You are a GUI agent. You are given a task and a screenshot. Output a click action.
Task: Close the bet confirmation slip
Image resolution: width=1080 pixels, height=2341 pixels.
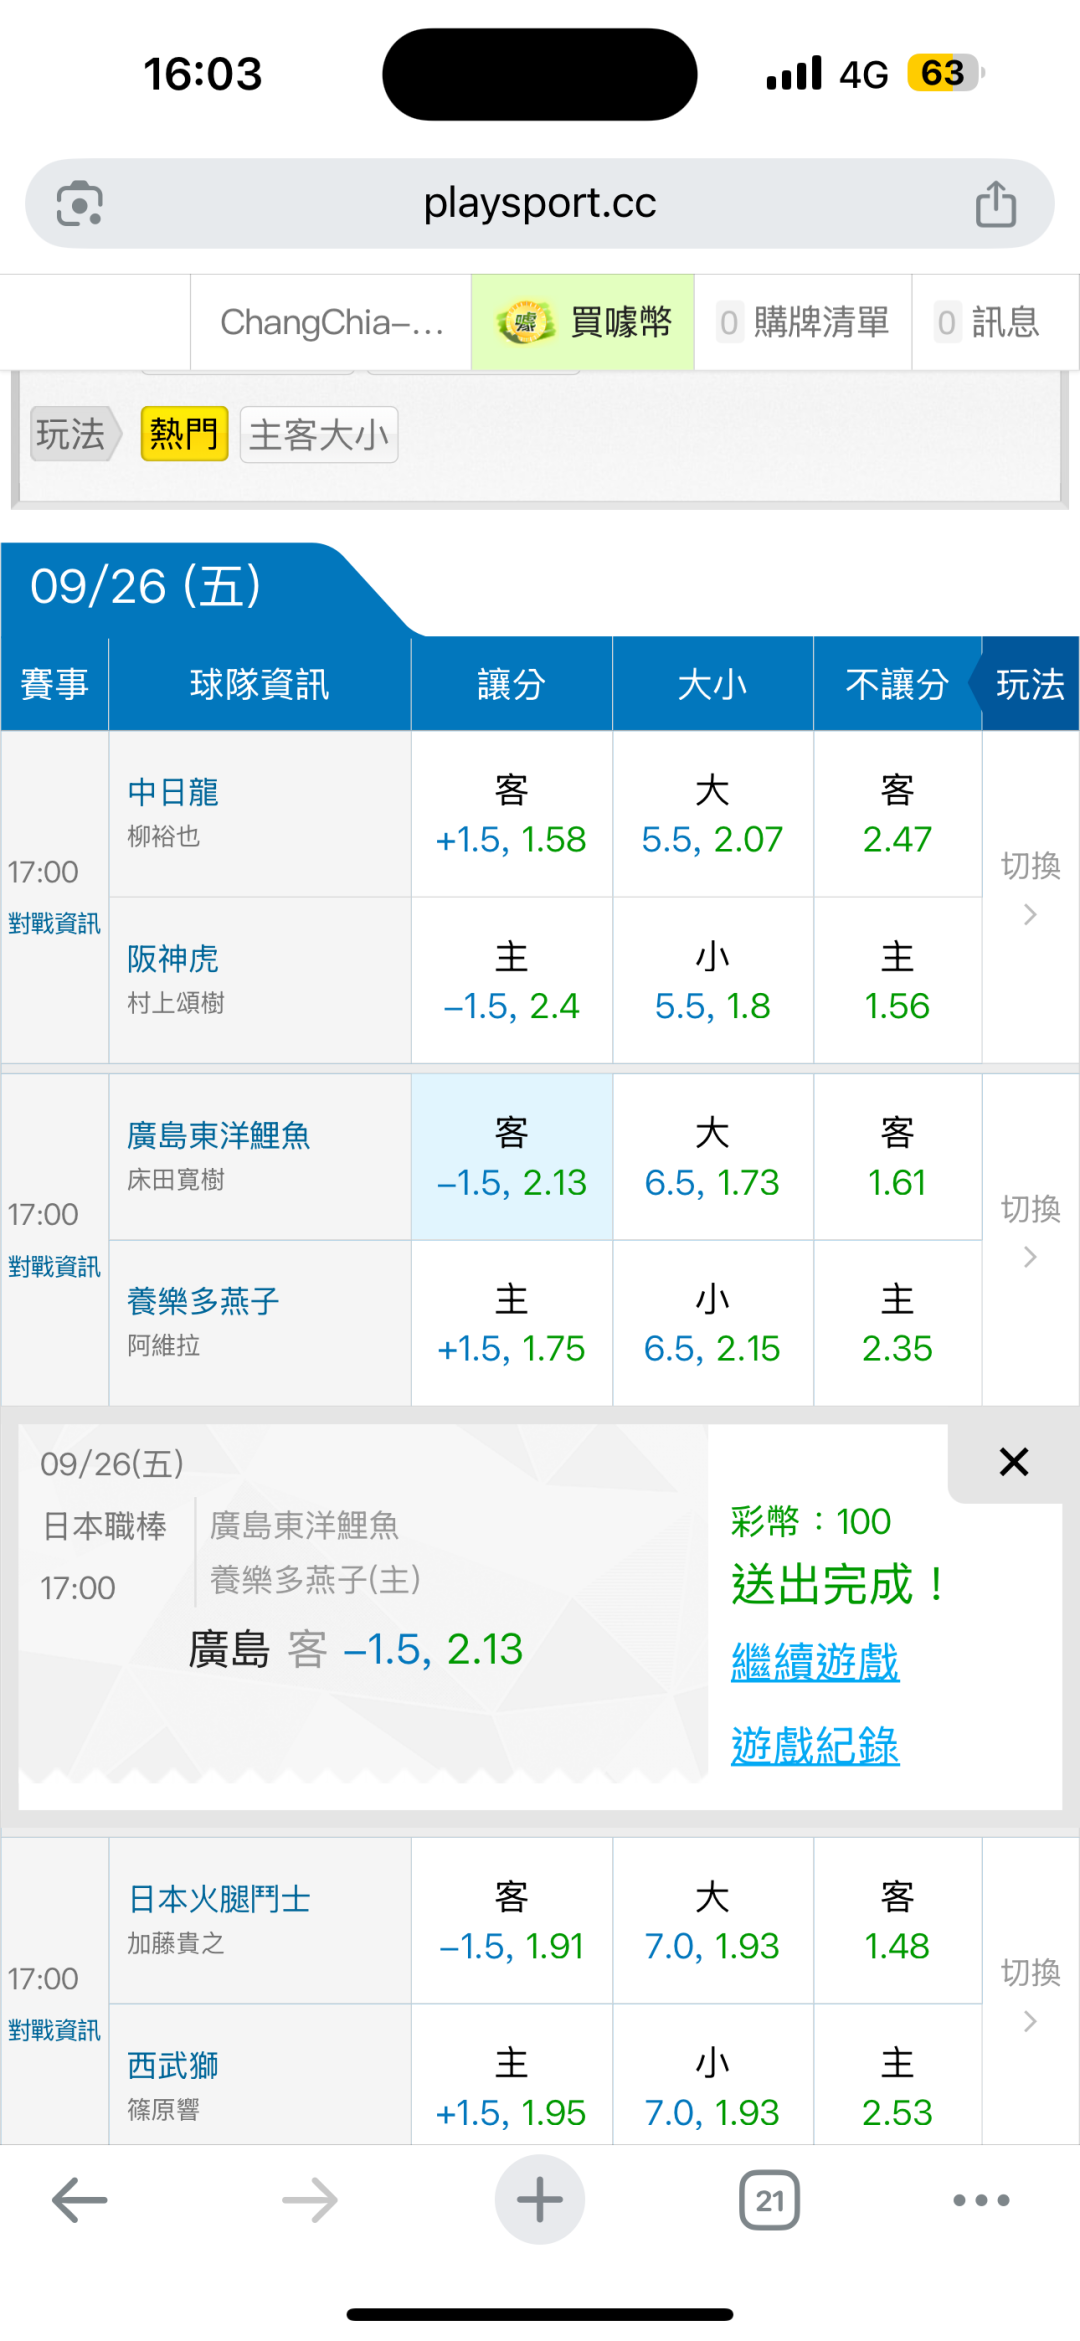click(1013, 1462)
